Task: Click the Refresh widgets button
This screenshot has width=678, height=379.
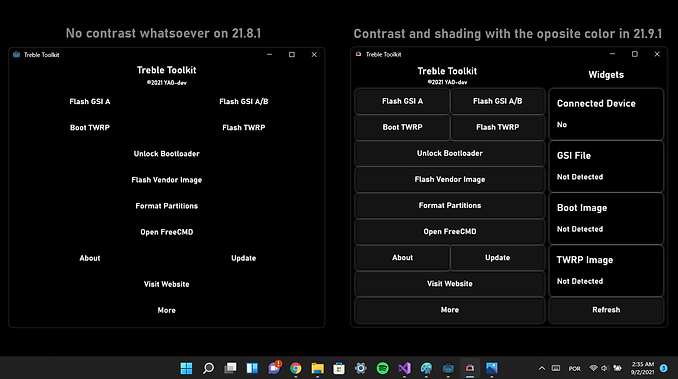Action: click(x=606, y=310)
